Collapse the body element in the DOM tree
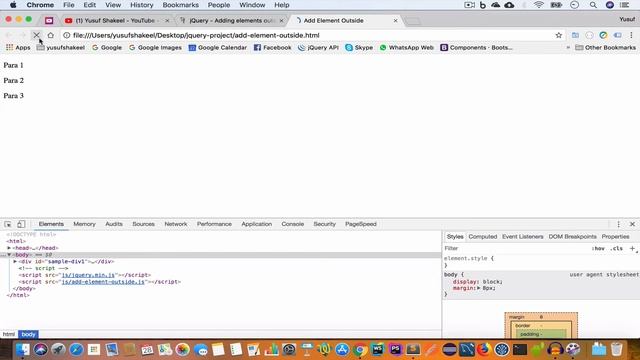The image size is (640, 360). pos(9,255)
